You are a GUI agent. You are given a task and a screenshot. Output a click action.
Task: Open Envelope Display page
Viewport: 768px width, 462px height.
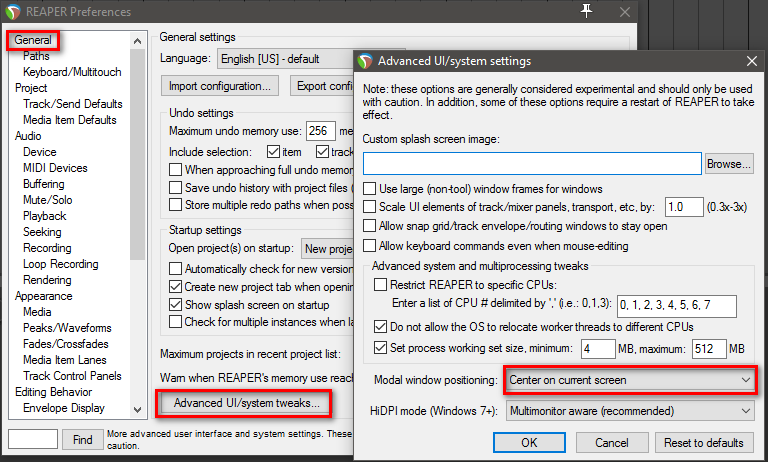64,408
